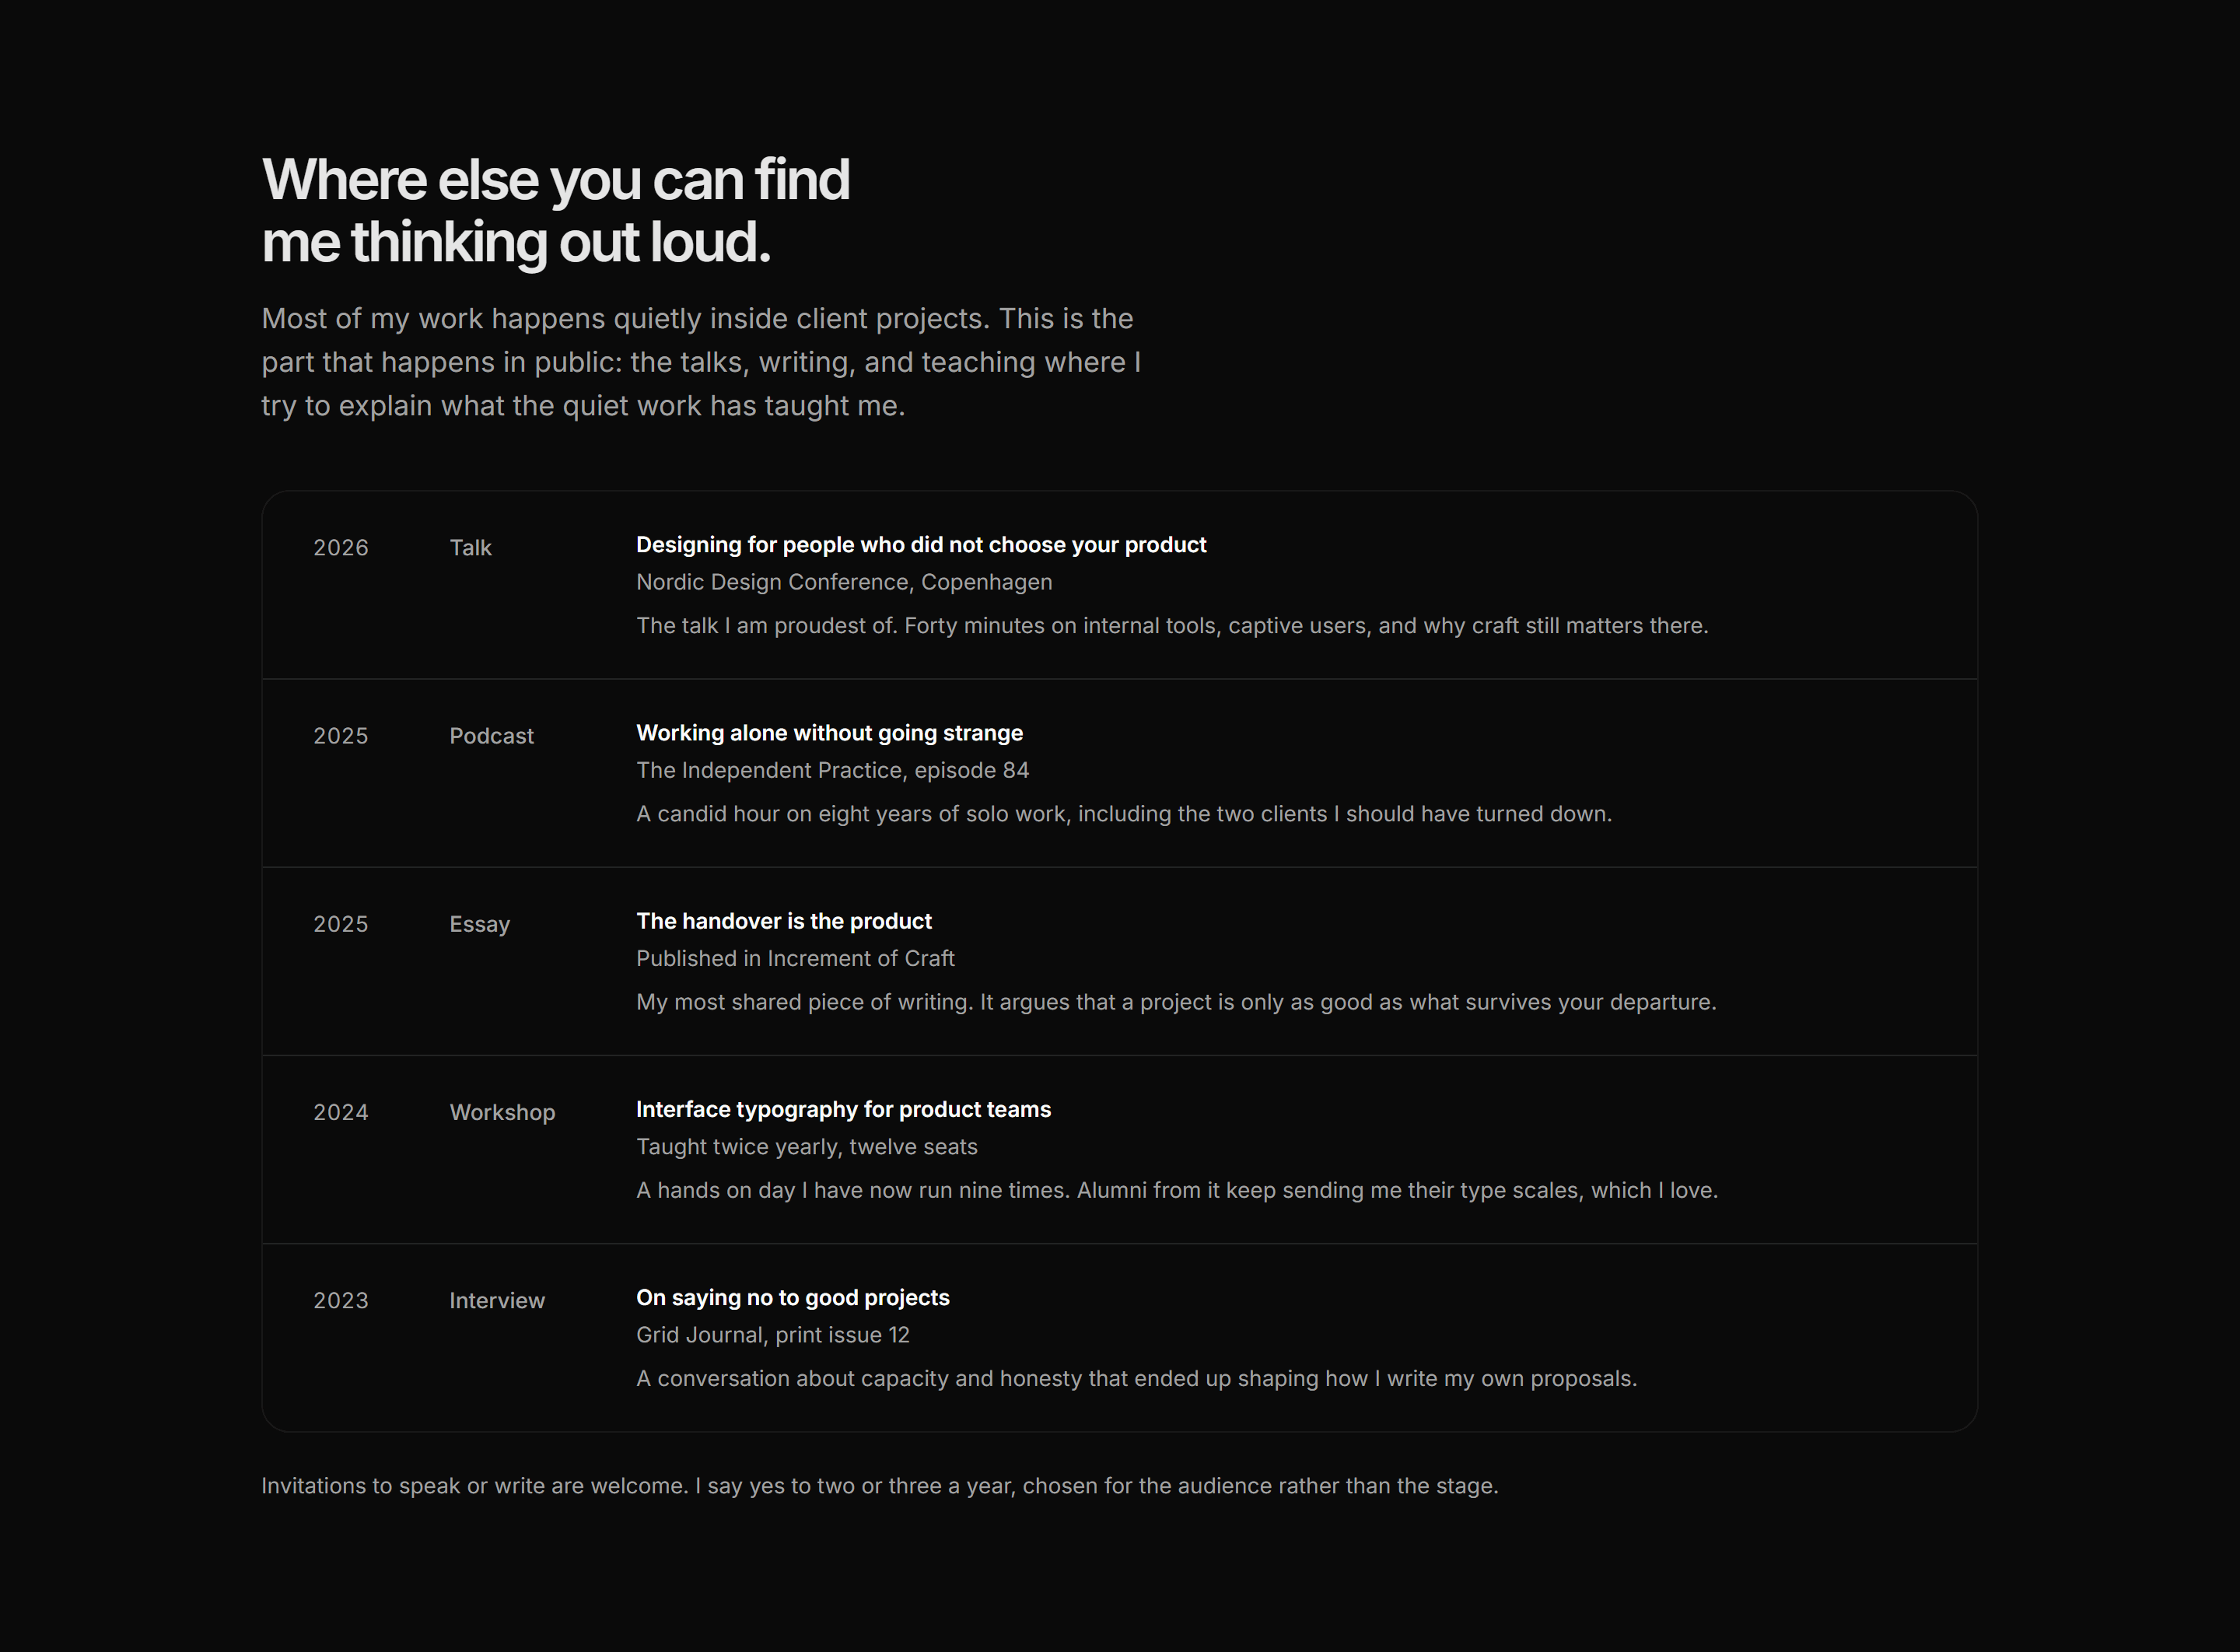Open 'On saying no to good projects' interview
The image size is (2240, 1652).
pyautogui.click(x=793, y=1297)
